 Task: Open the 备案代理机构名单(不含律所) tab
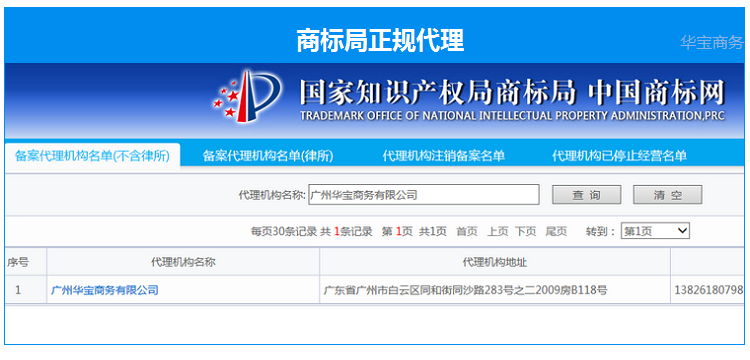click(x=92, y=156)
